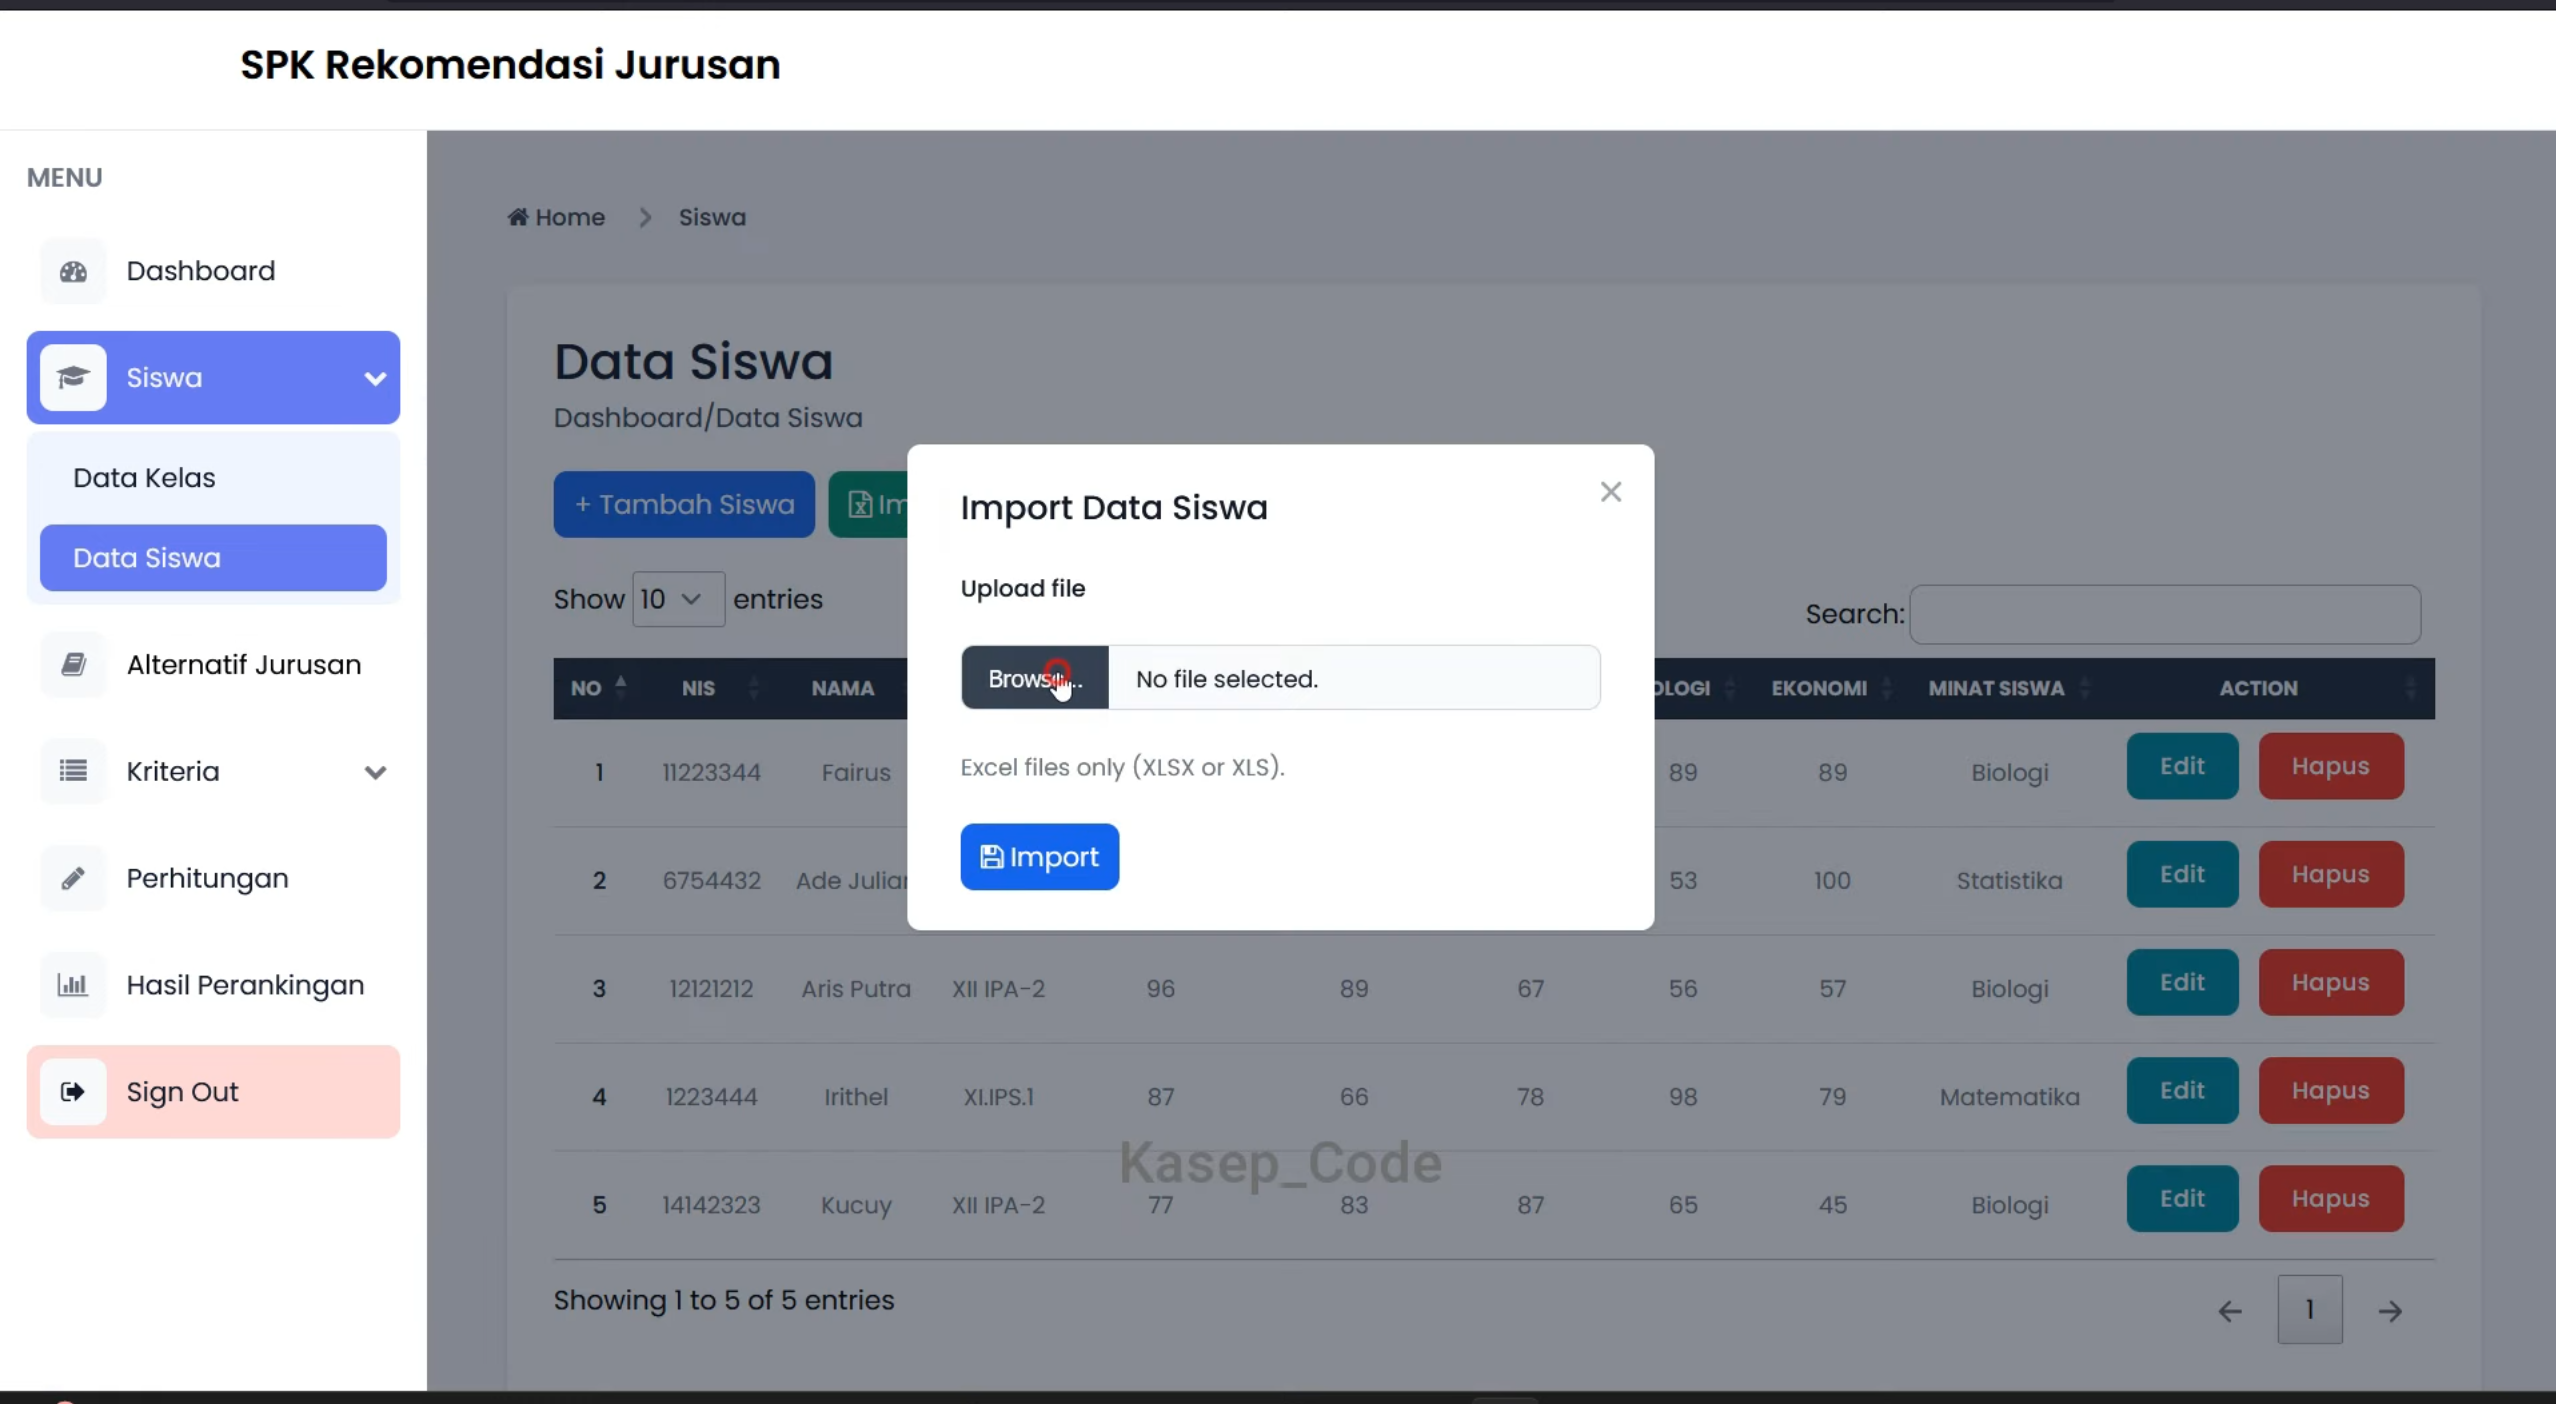Click the Sign Out menu item
This screenshot has width=2556, height=1404.
(x=213, y=1092)
